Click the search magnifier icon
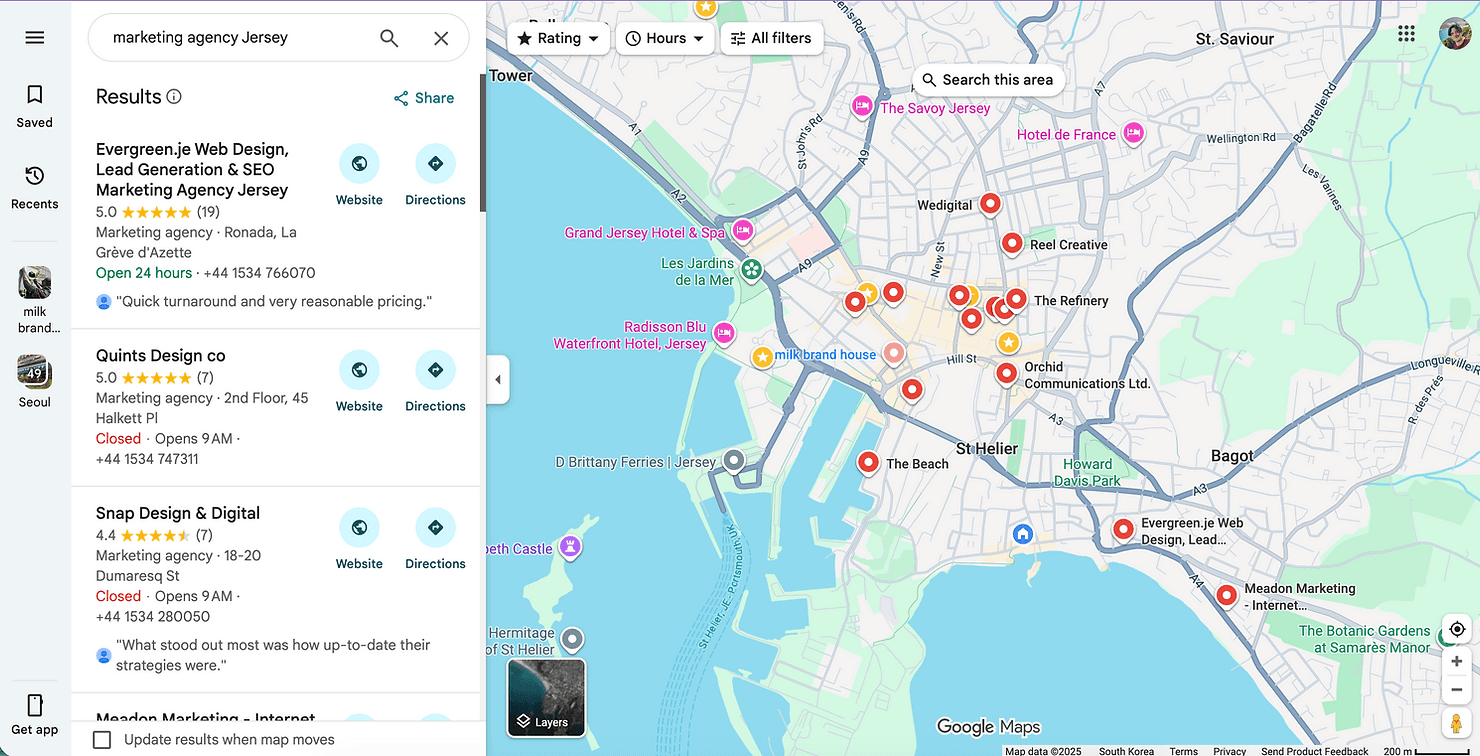1480x756 pixels. (x=388, y=38)
